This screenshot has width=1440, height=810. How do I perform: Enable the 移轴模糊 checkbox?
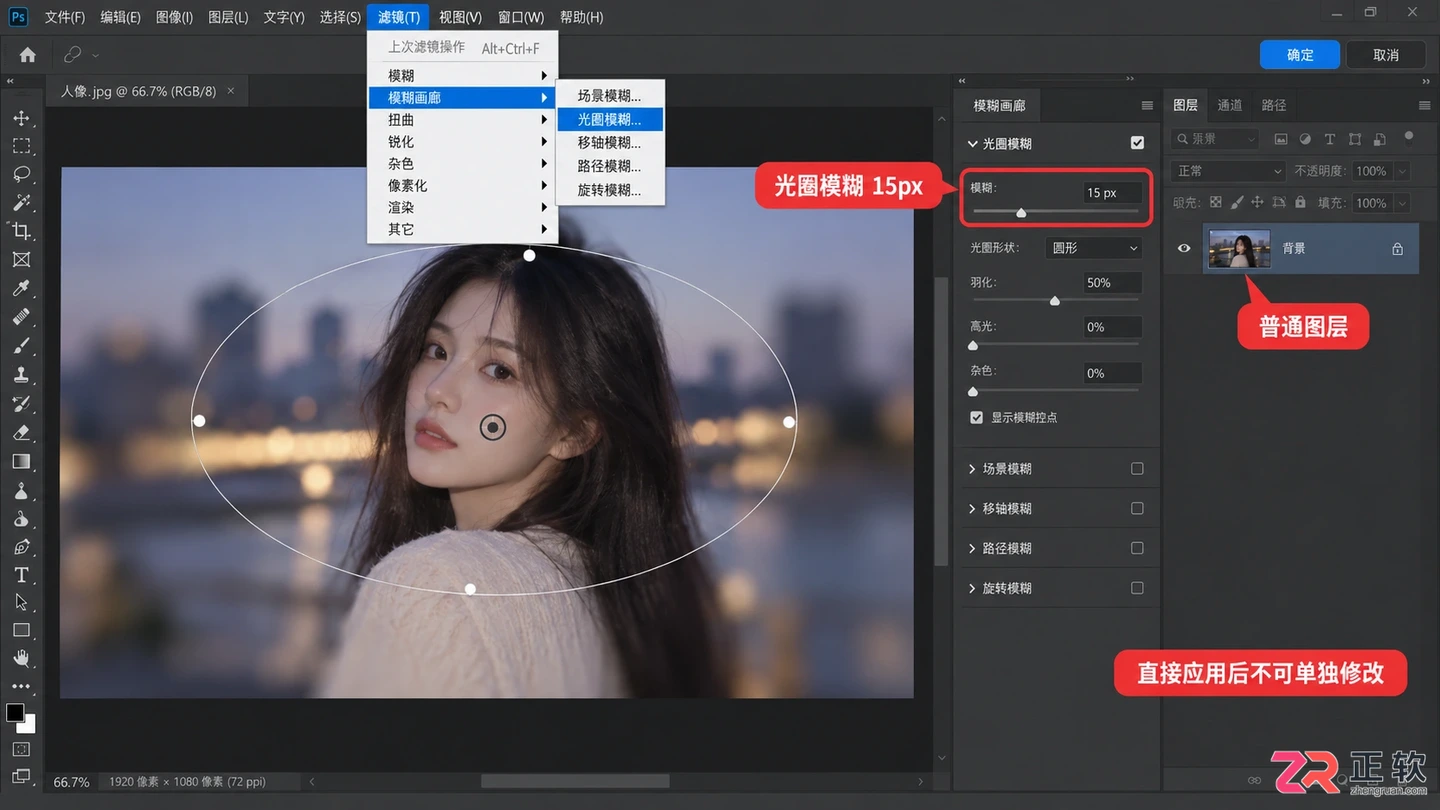[1137, 508]
